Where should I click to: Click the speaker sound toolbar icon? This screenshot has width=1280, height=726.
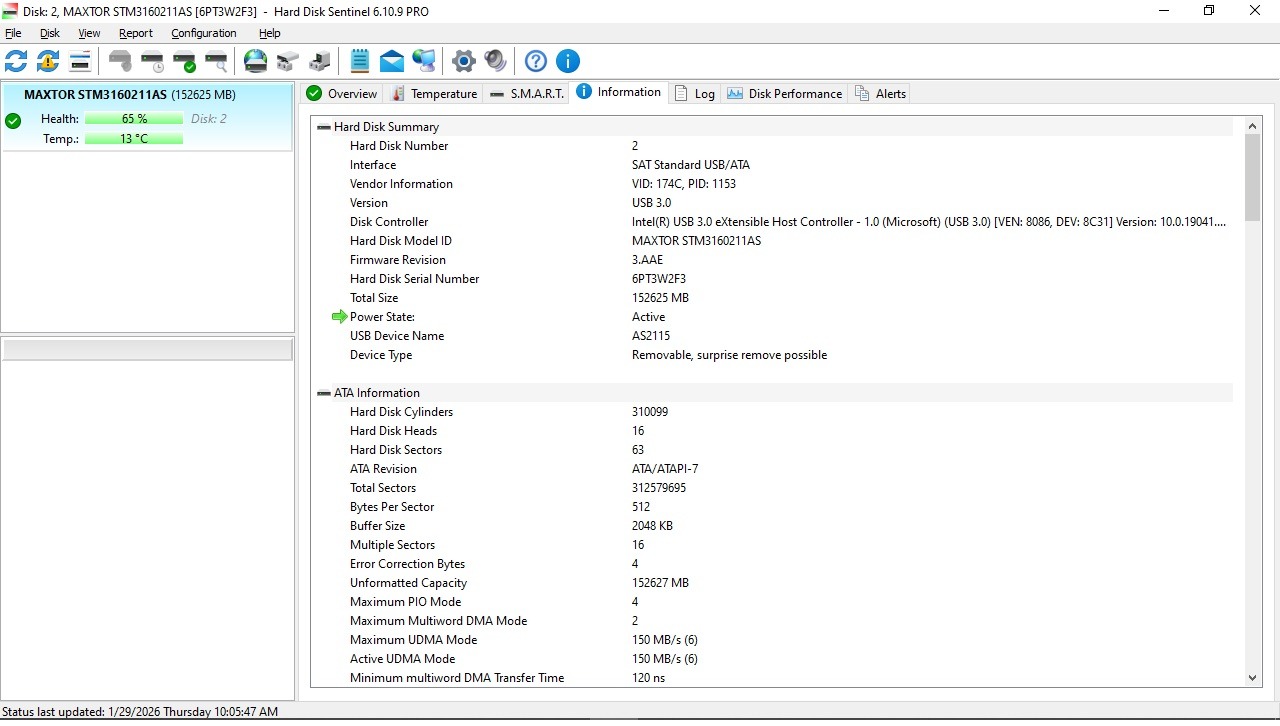(495, 61)
